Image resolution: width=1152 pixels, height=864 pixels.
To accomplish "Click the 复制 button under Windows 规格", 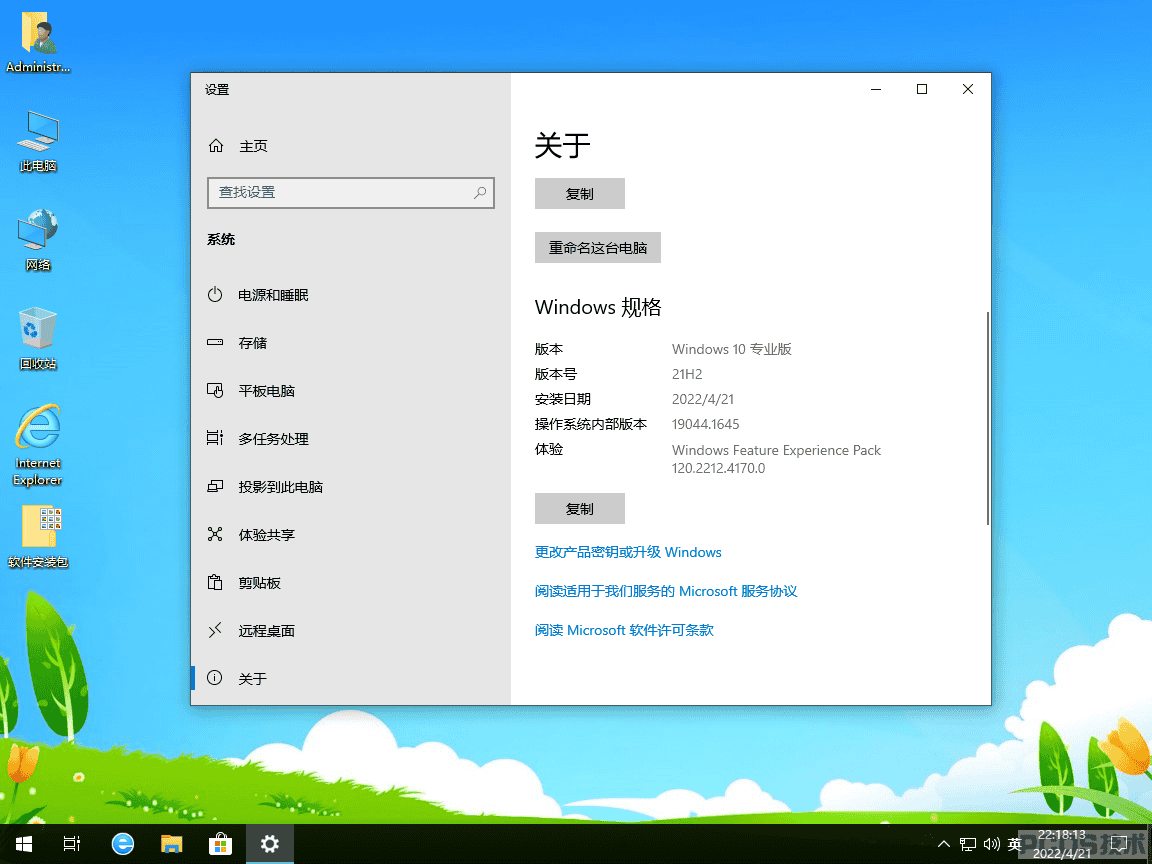I will click(580, 508).
